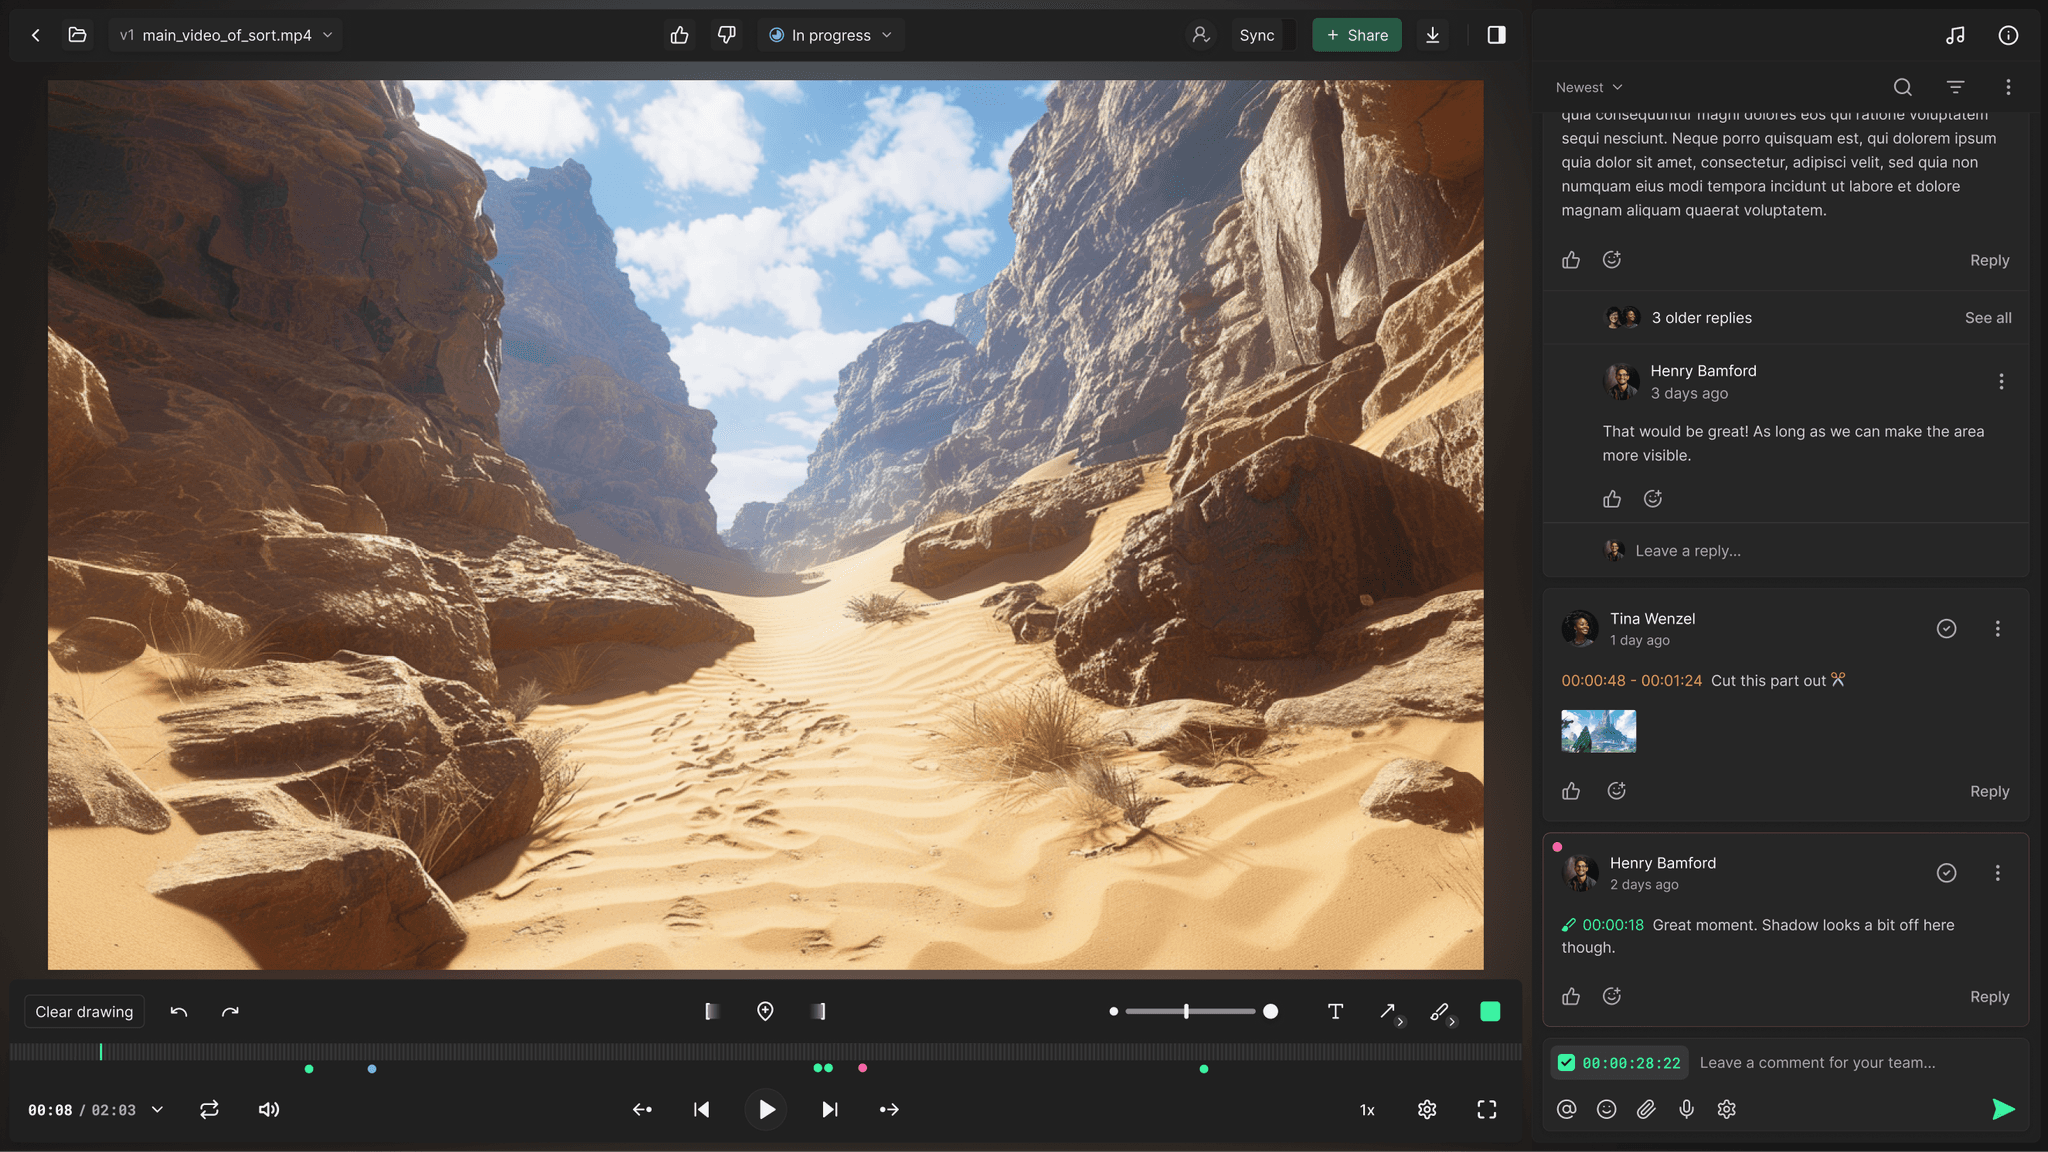Add emoji reaction to Henry's visible area reply
The width and height of the screenshot is (2048, 1152).
[x=1653, y=499]
